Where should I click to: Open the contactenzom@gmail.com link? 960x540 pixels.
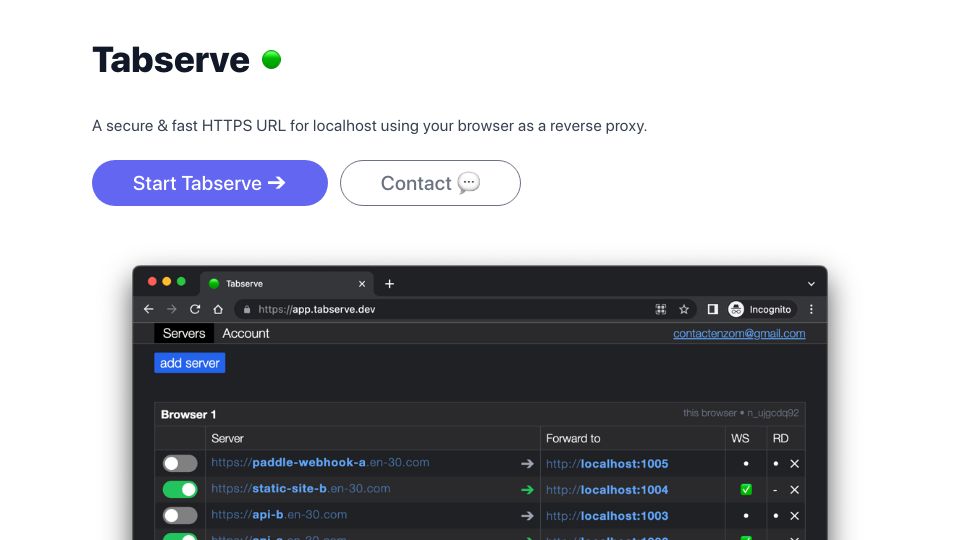(739, 333)
